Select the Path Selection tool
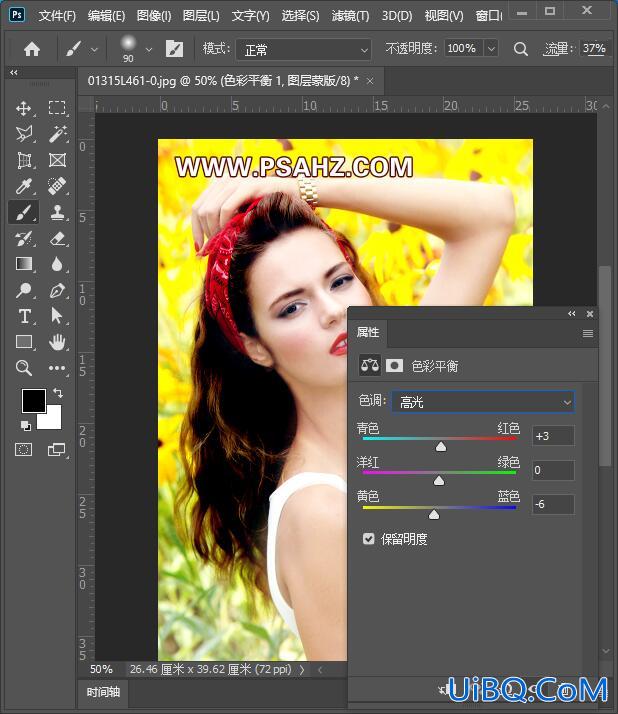The image size is (618, 714). click(x=57, y=316)
